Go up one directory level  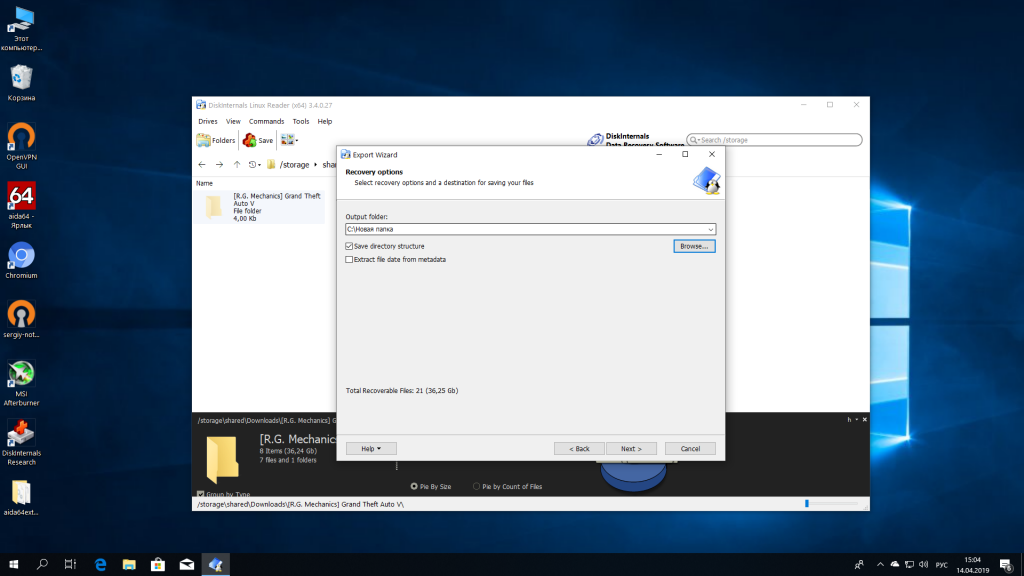point(237,164)
